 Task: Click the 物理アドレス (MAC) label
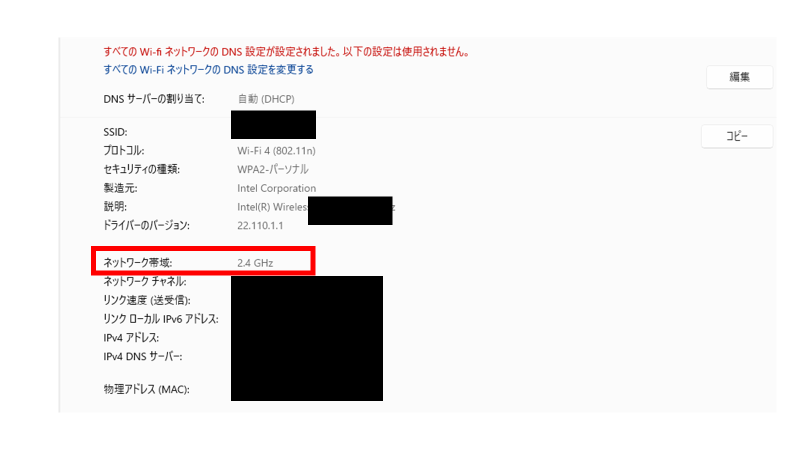(x=146, y=389)
